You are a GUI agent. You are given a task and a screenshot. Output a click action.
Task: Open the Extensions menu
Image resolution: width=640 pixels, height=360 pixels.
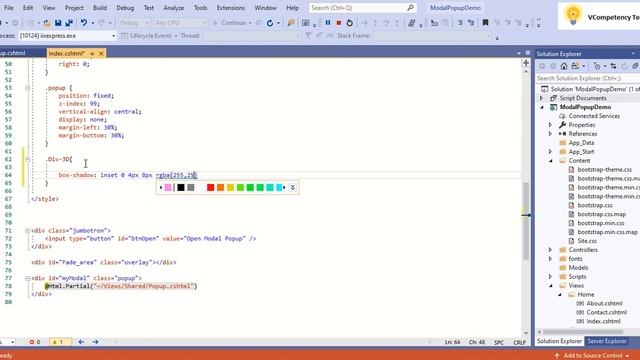tap(231, 8)
